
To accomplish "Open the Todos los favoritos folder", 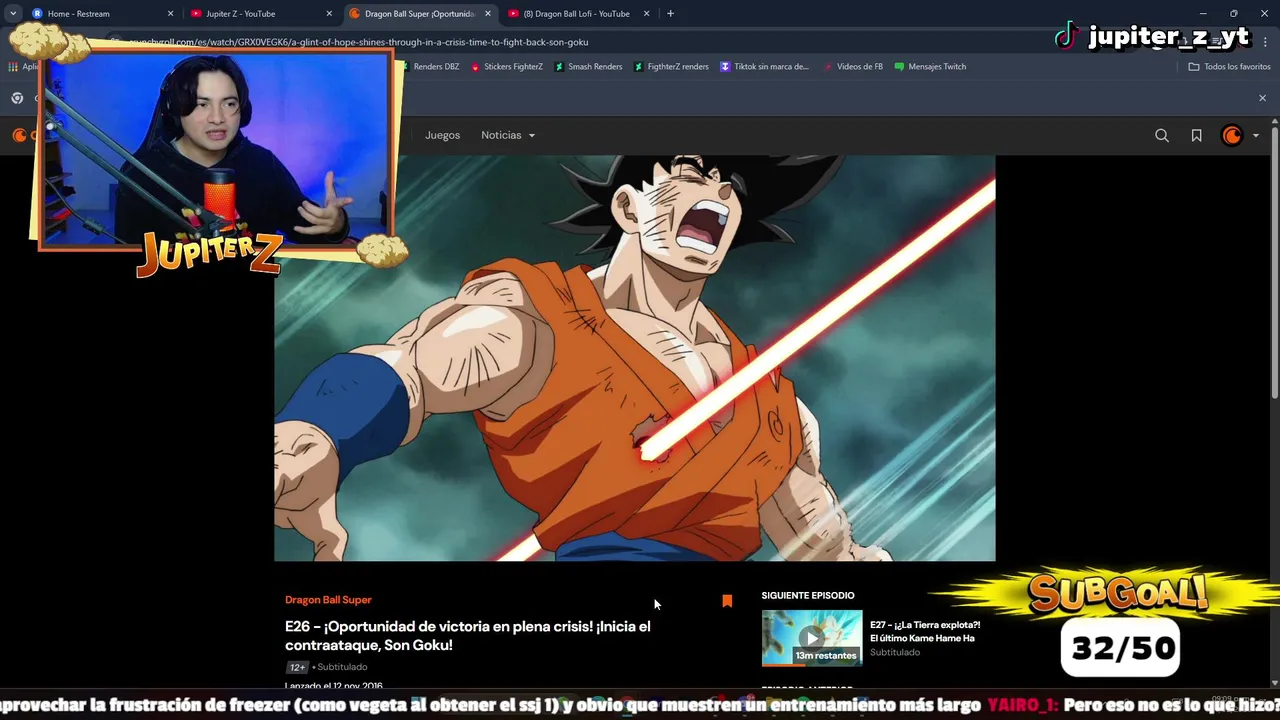I will [1229, 67].
